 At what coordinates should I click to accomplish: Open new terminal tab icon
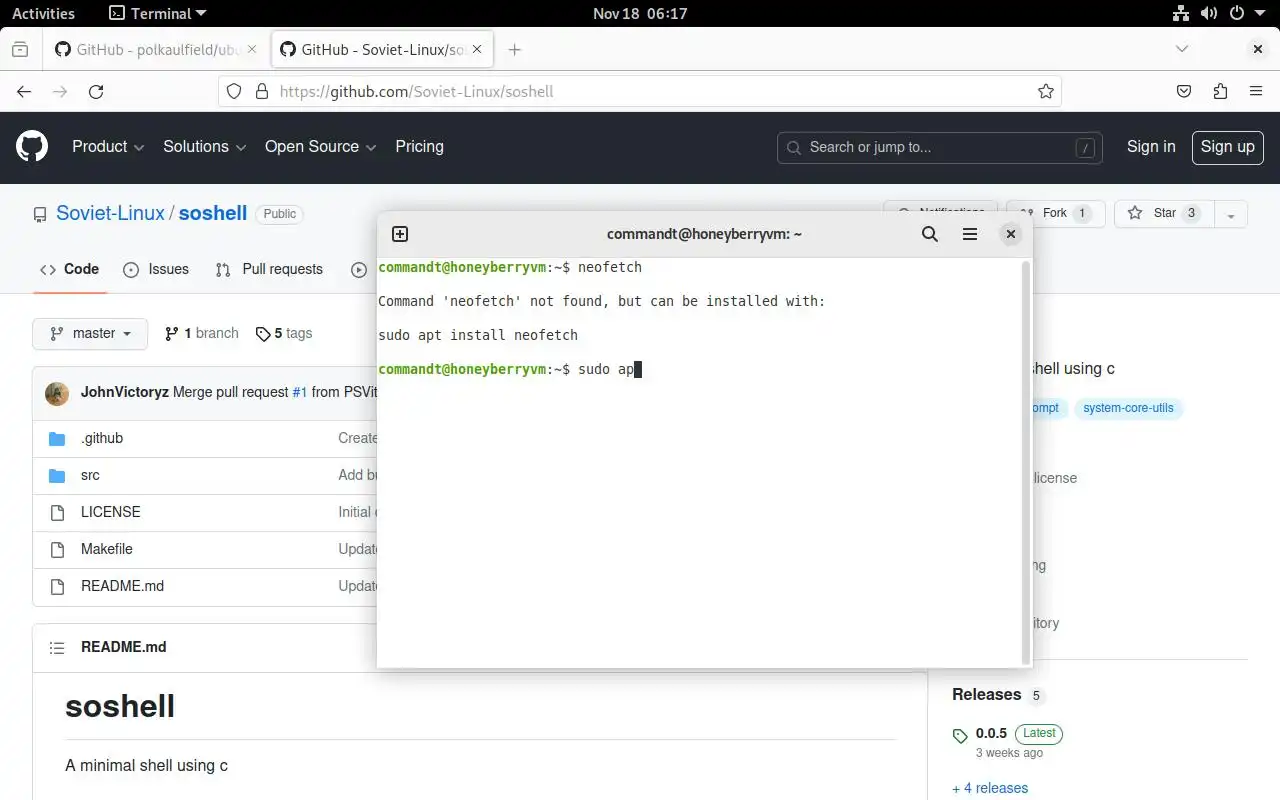click(400, 234)
